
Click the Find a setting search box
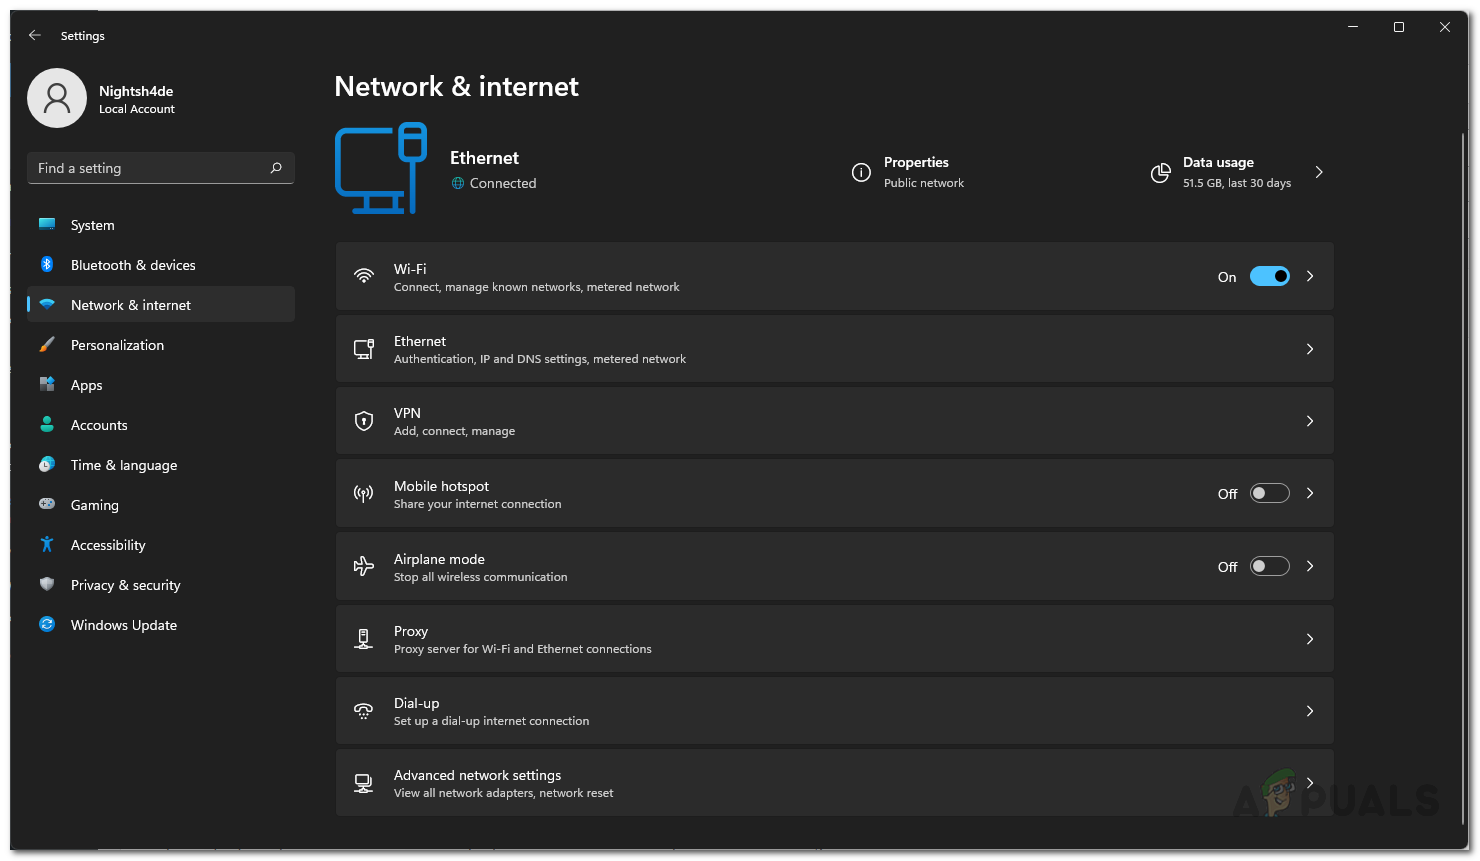160,168
